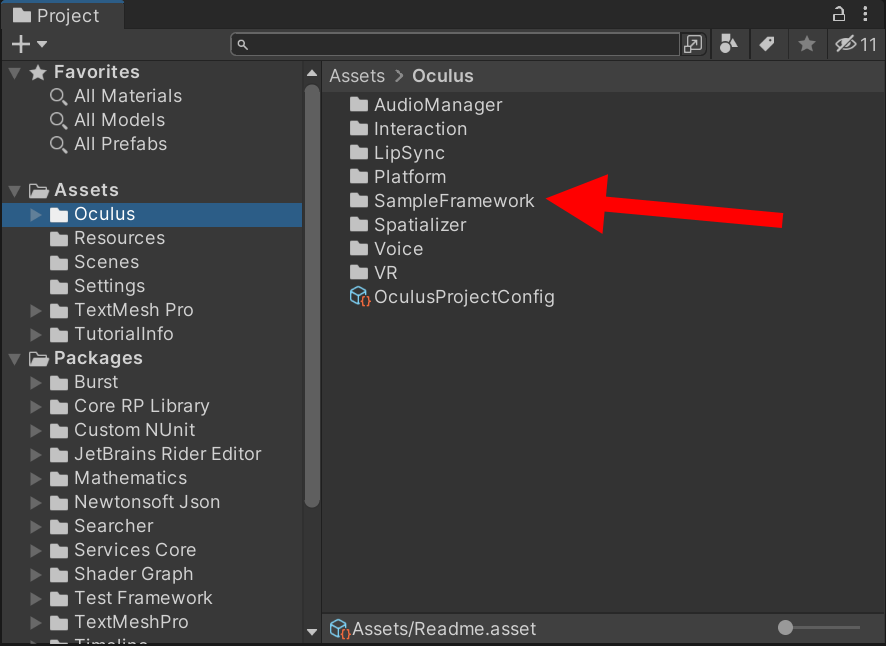Expand the Core RP Library package
This screenshot has width=886, height=646.
coord(36,407)
